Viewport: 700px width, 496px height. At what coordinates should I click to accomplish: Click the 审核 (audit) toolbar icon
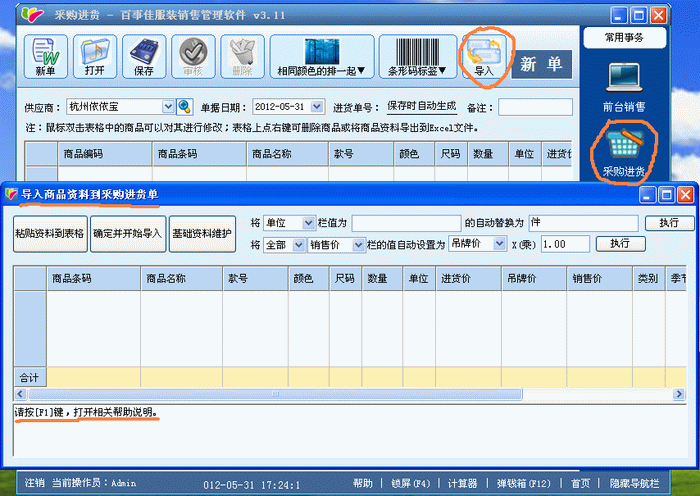click(x=193, y=57)
